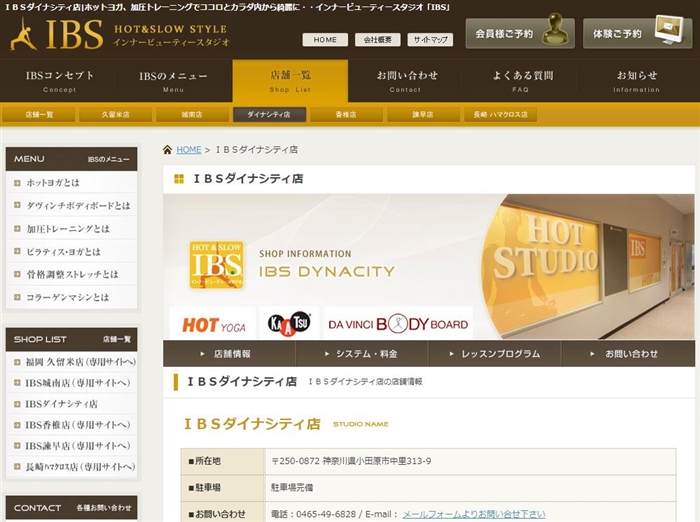
Task: Select the 城南店 sub-navigation tab
Action: pos(192,114)
